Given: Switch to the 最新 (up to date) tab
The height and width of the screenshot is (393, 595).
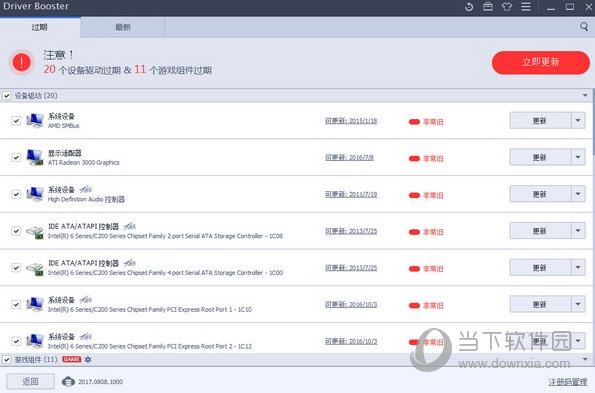Looking at the screenshot, I should (x=123, y=27).
